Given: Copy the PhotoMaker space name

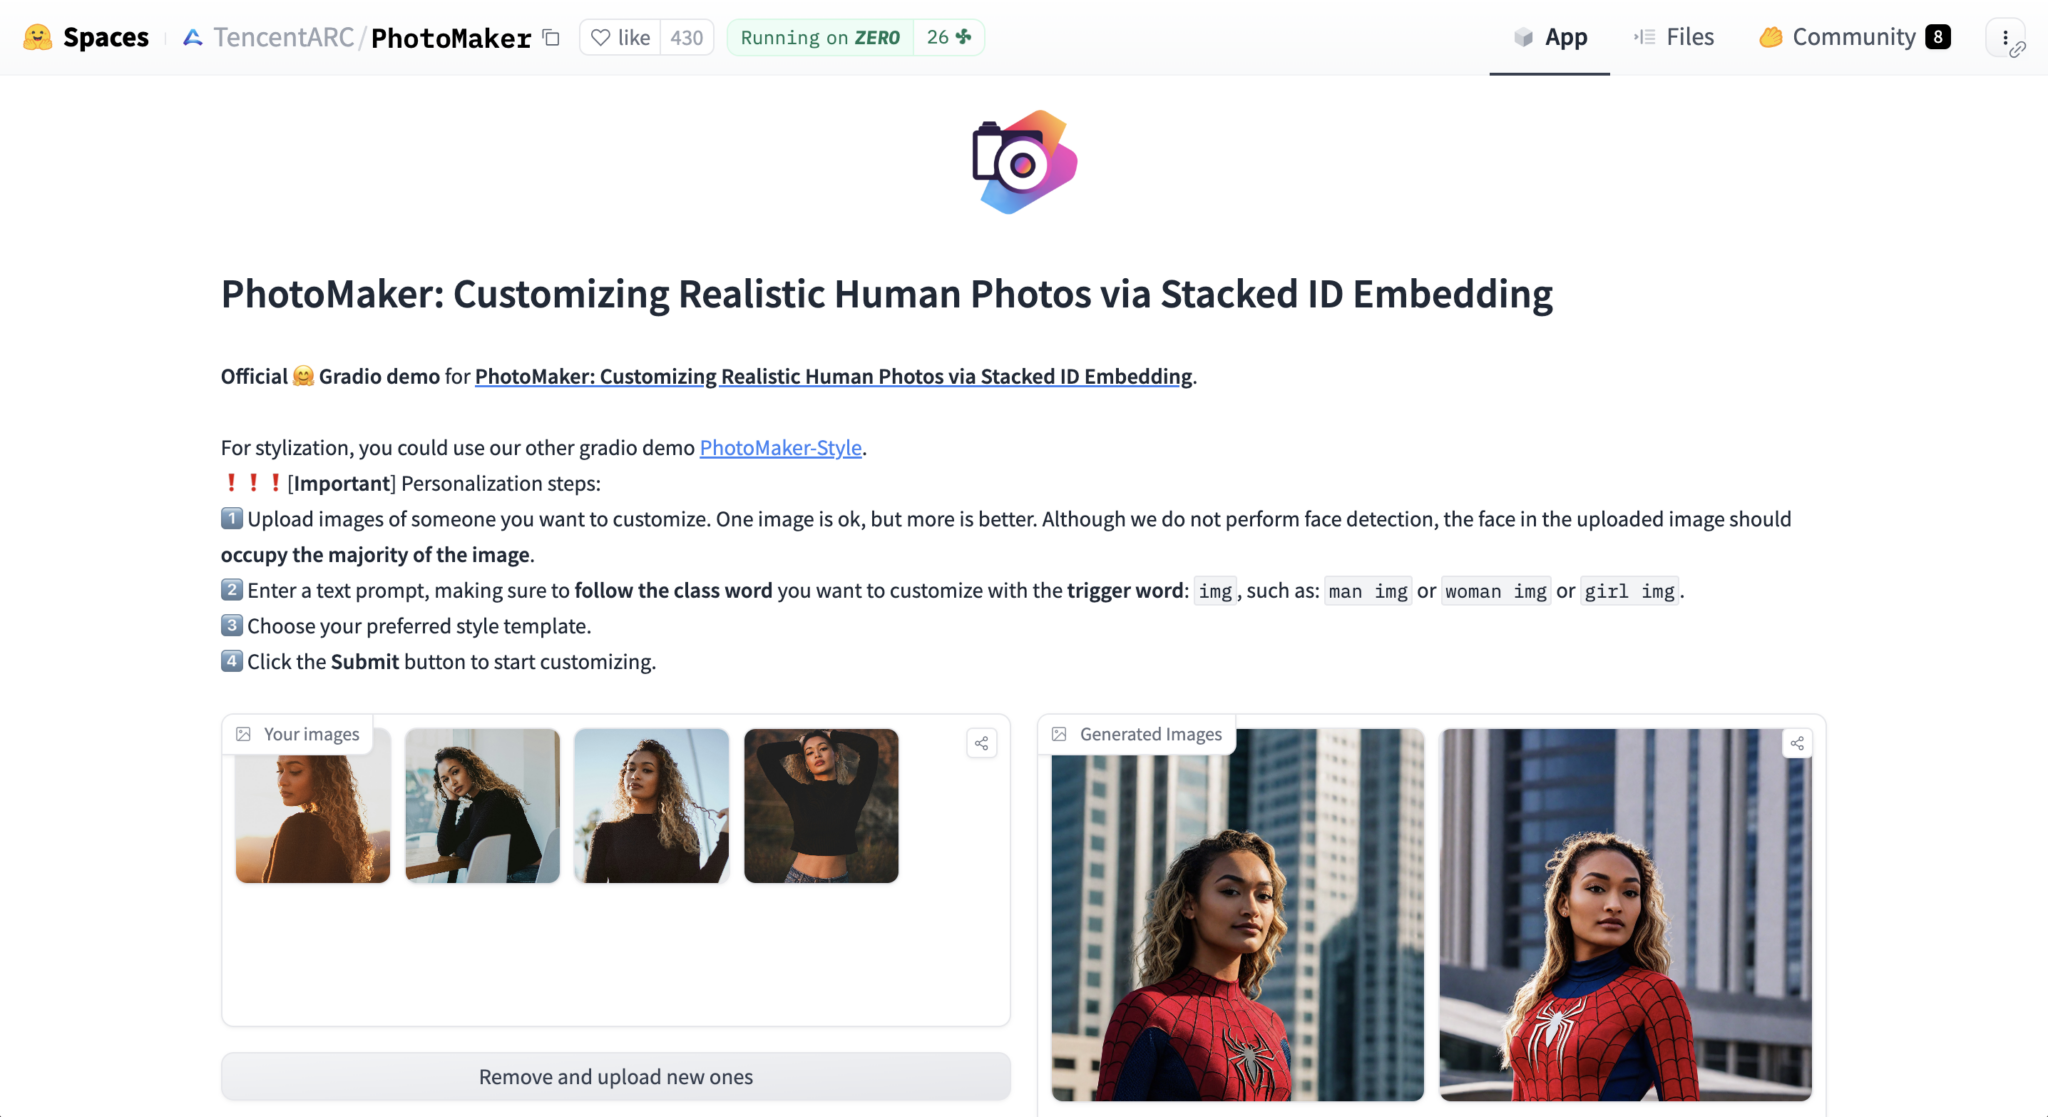Looking at the screenshot, I should point(551,37).
